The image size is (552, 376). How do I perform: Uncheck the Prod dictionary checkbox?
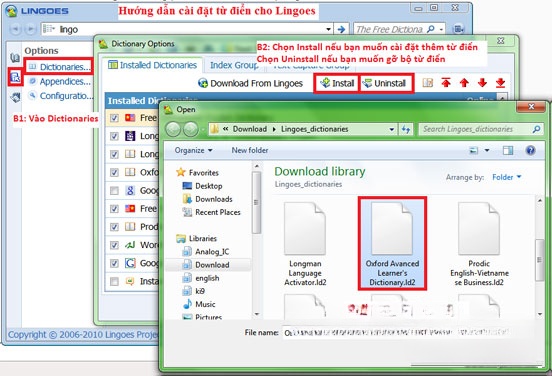114,227
